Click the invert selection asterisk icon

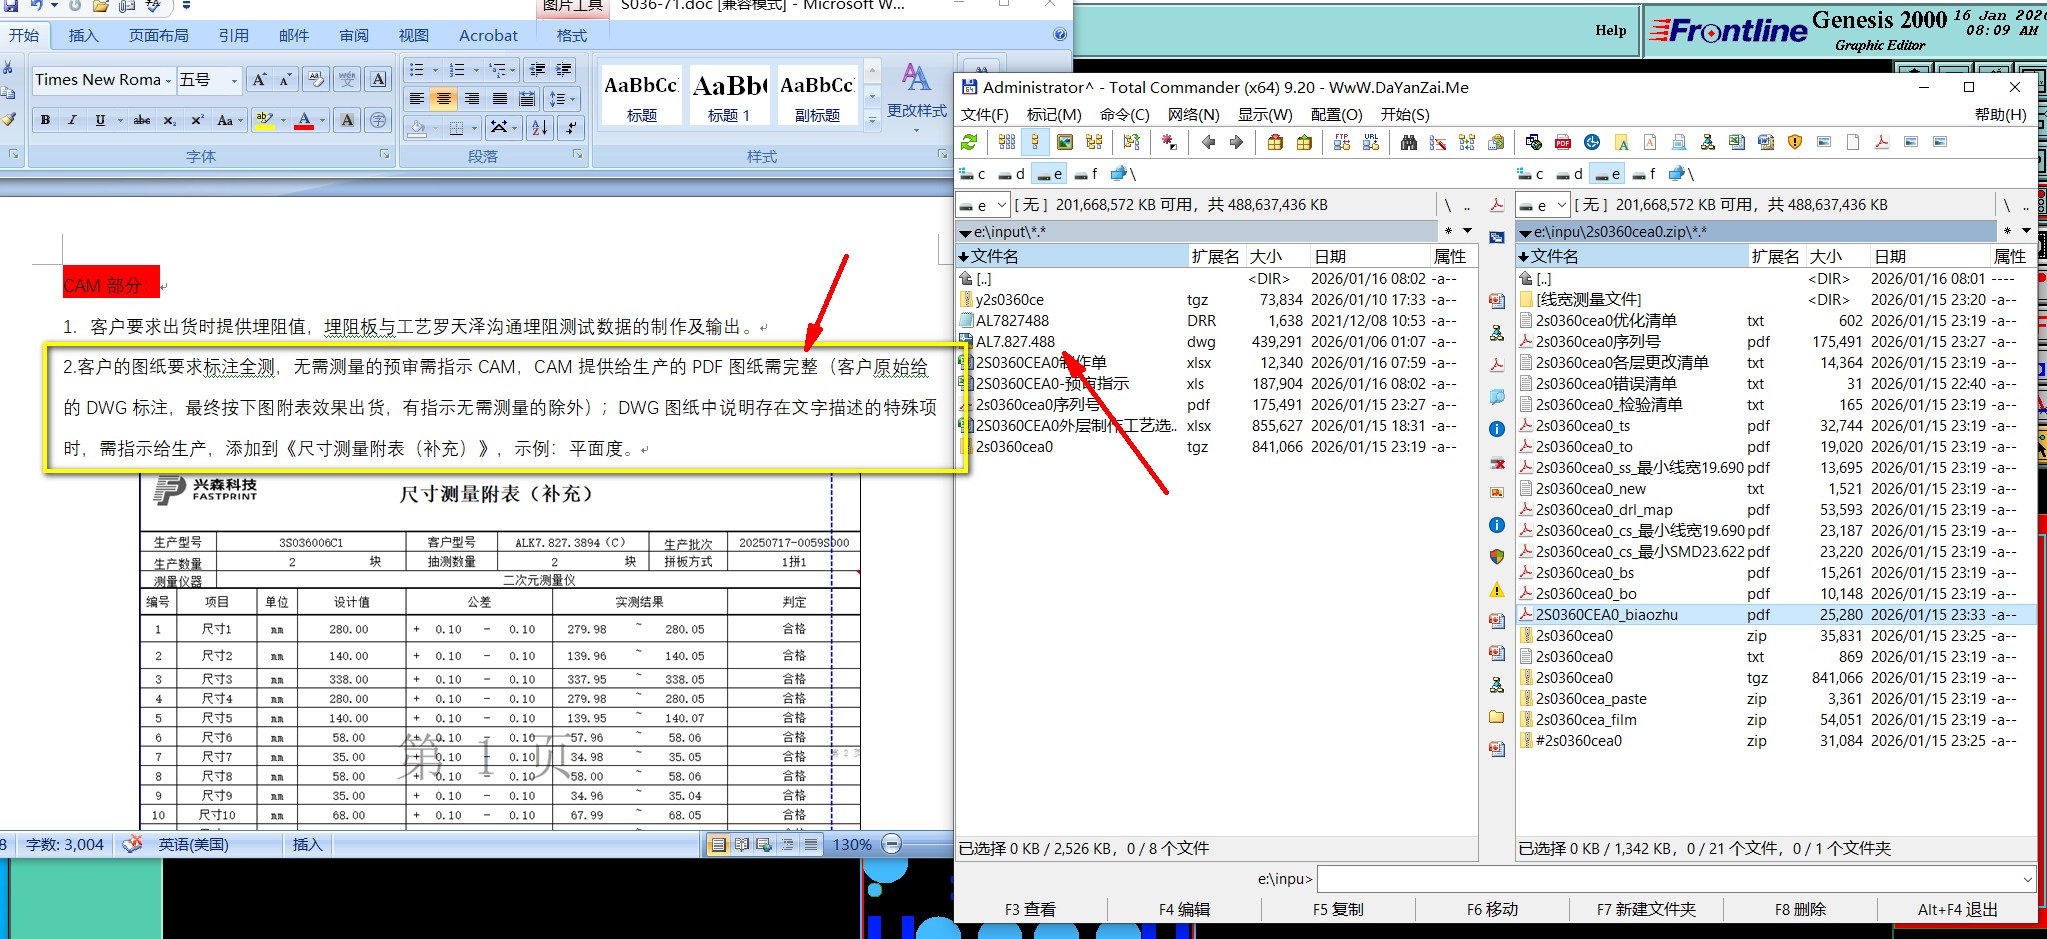point(1169,142)
